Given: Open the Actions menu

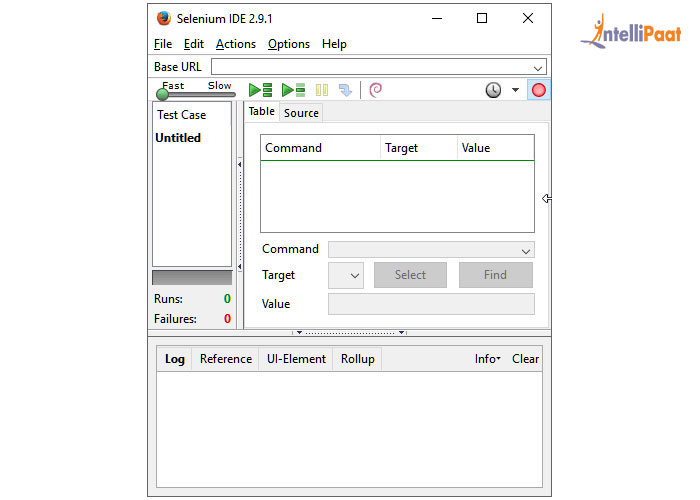Looking at the screenshot, I should tap(236, 44).
